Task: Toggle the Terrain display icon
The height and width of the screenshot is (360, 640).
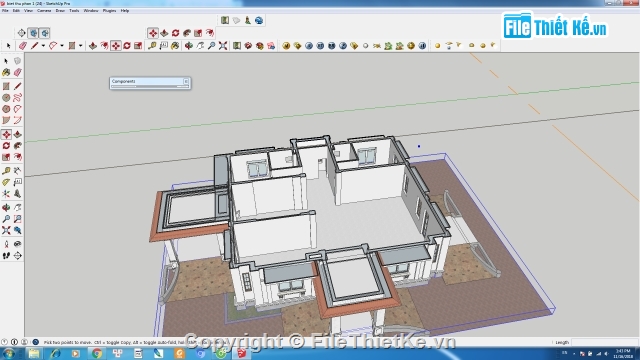Action: point(236,20)
